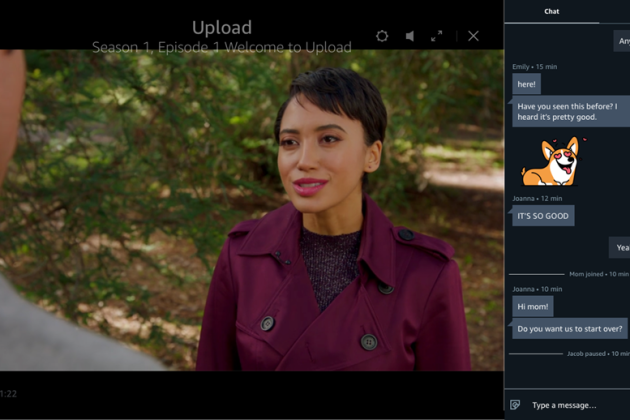Viewport: 630px width, 420px height.
Task: Click the corgi heart-eyes sticker in chat
Action: click(553, 162)
